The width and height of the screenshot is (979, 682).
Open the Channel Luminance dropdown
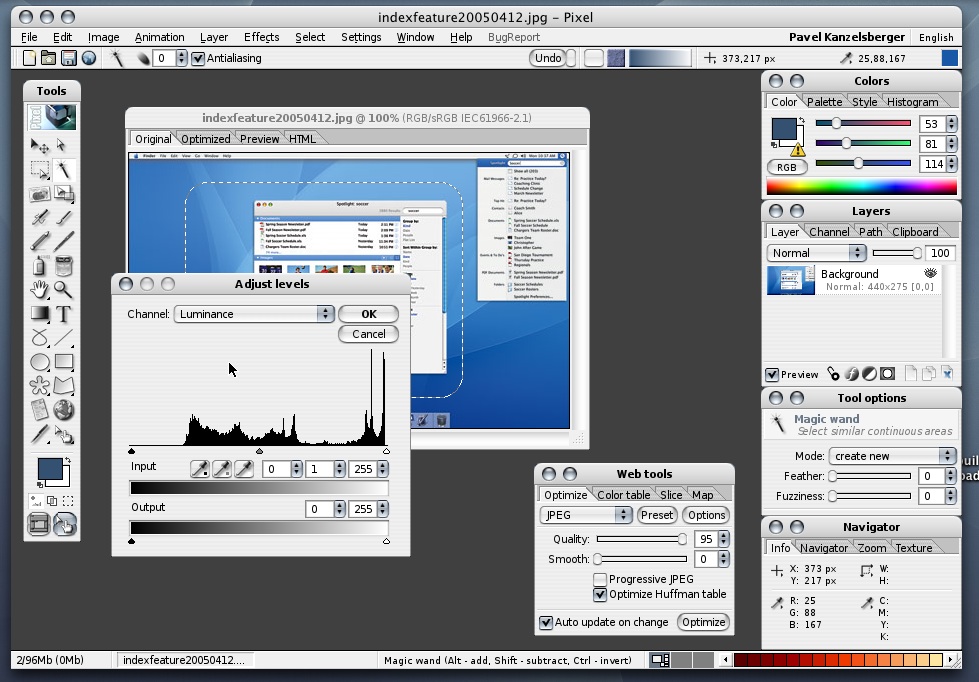coord(254,314)
